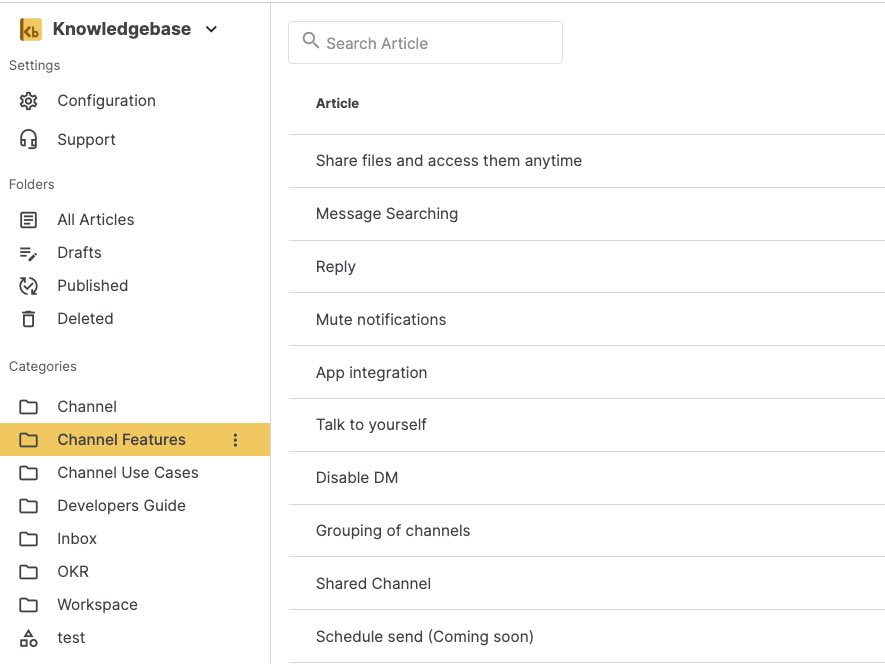This screenshot has width=885, height=664.
Task: Click the OKR folder icon
Action: coord(28,572)
